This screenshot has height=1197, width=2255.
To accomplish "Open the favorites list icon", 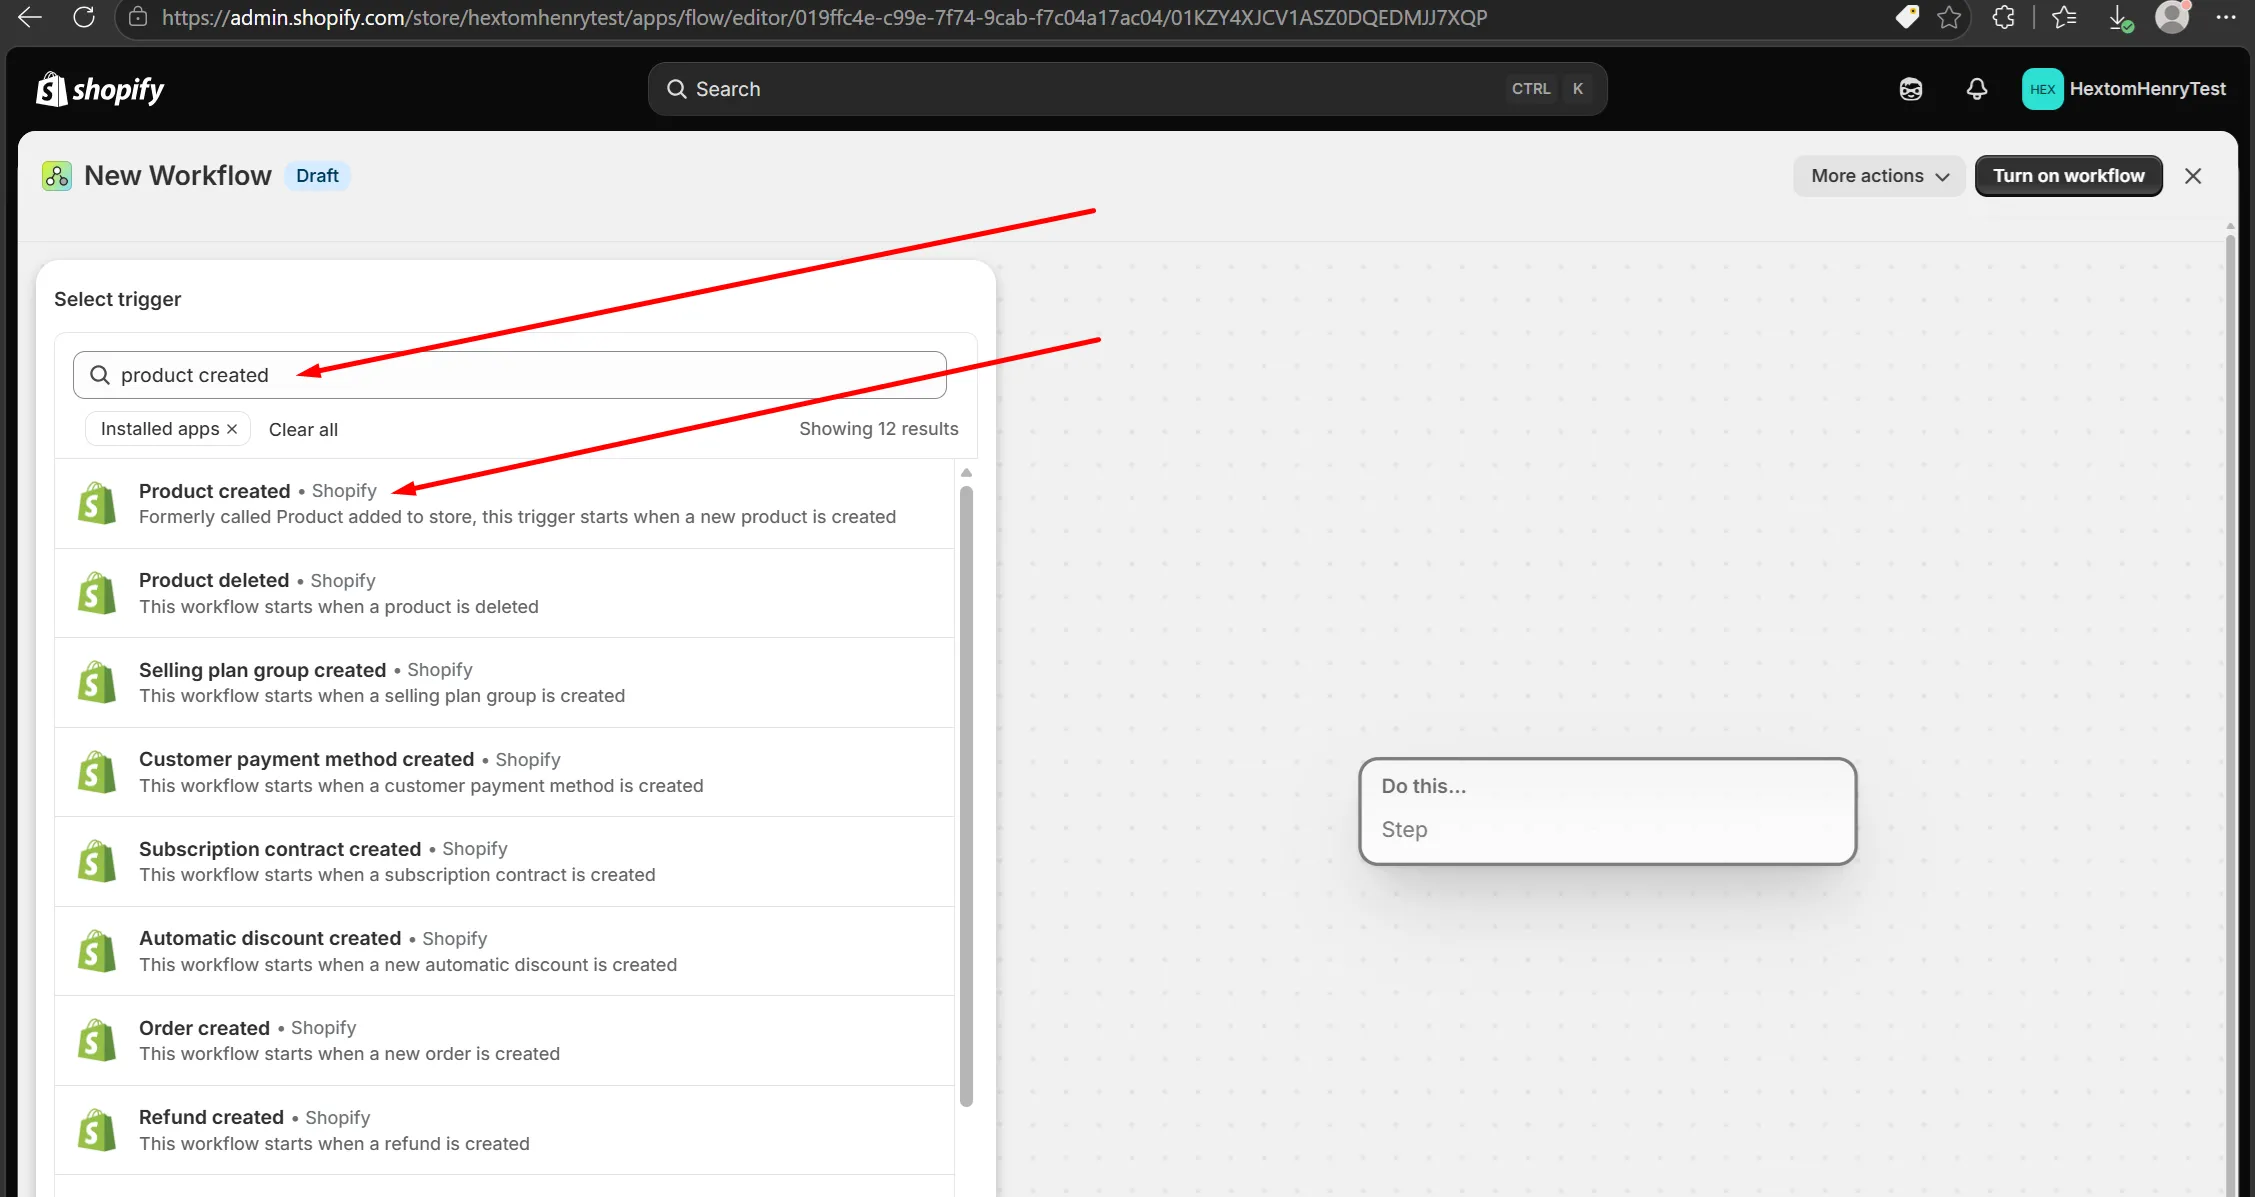I will tap(2064, 17).
